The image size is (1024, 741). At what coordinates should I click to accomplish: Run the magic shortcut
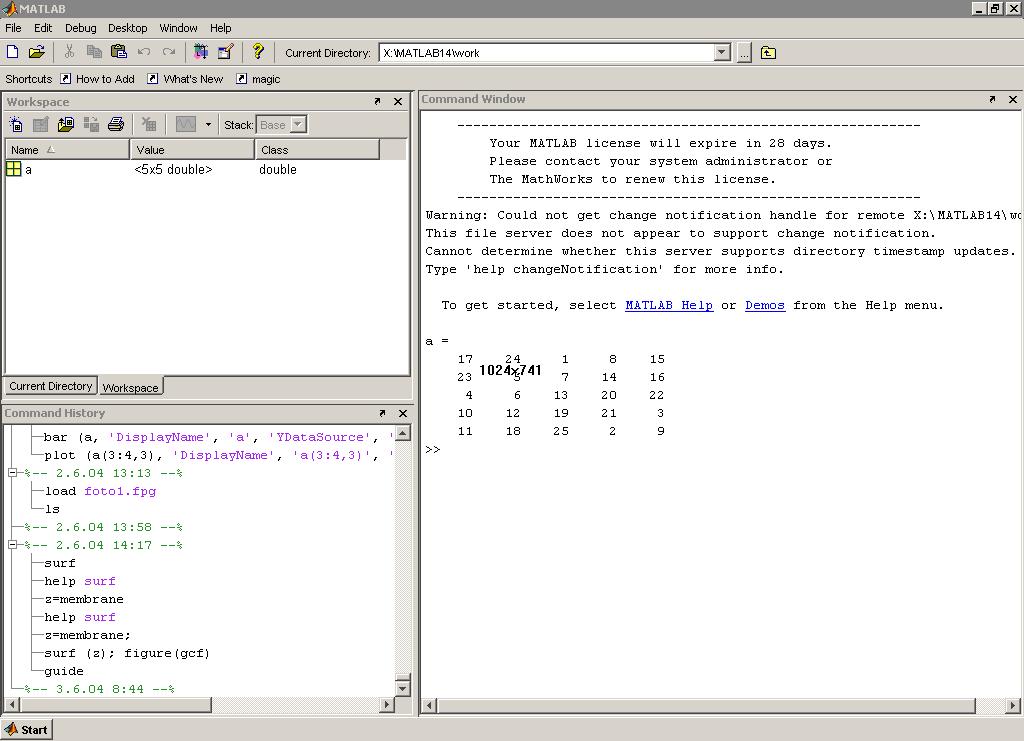coord(258,79)
